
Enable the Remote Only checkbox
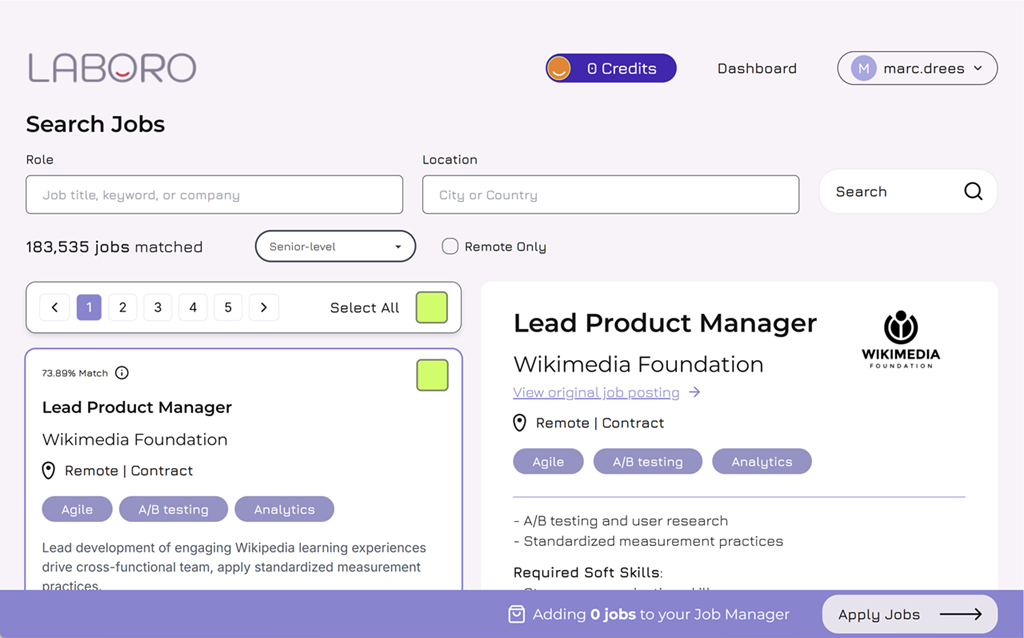[x=450, y=246]
